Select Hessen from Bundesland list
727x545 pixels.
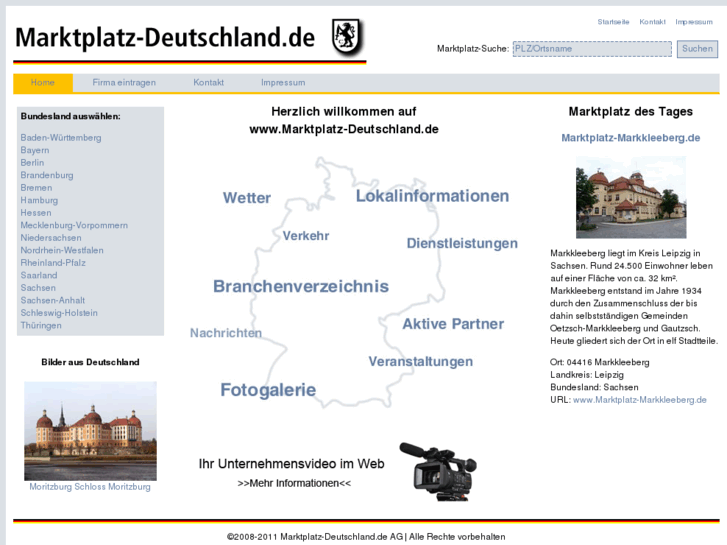tap(36, 213)
